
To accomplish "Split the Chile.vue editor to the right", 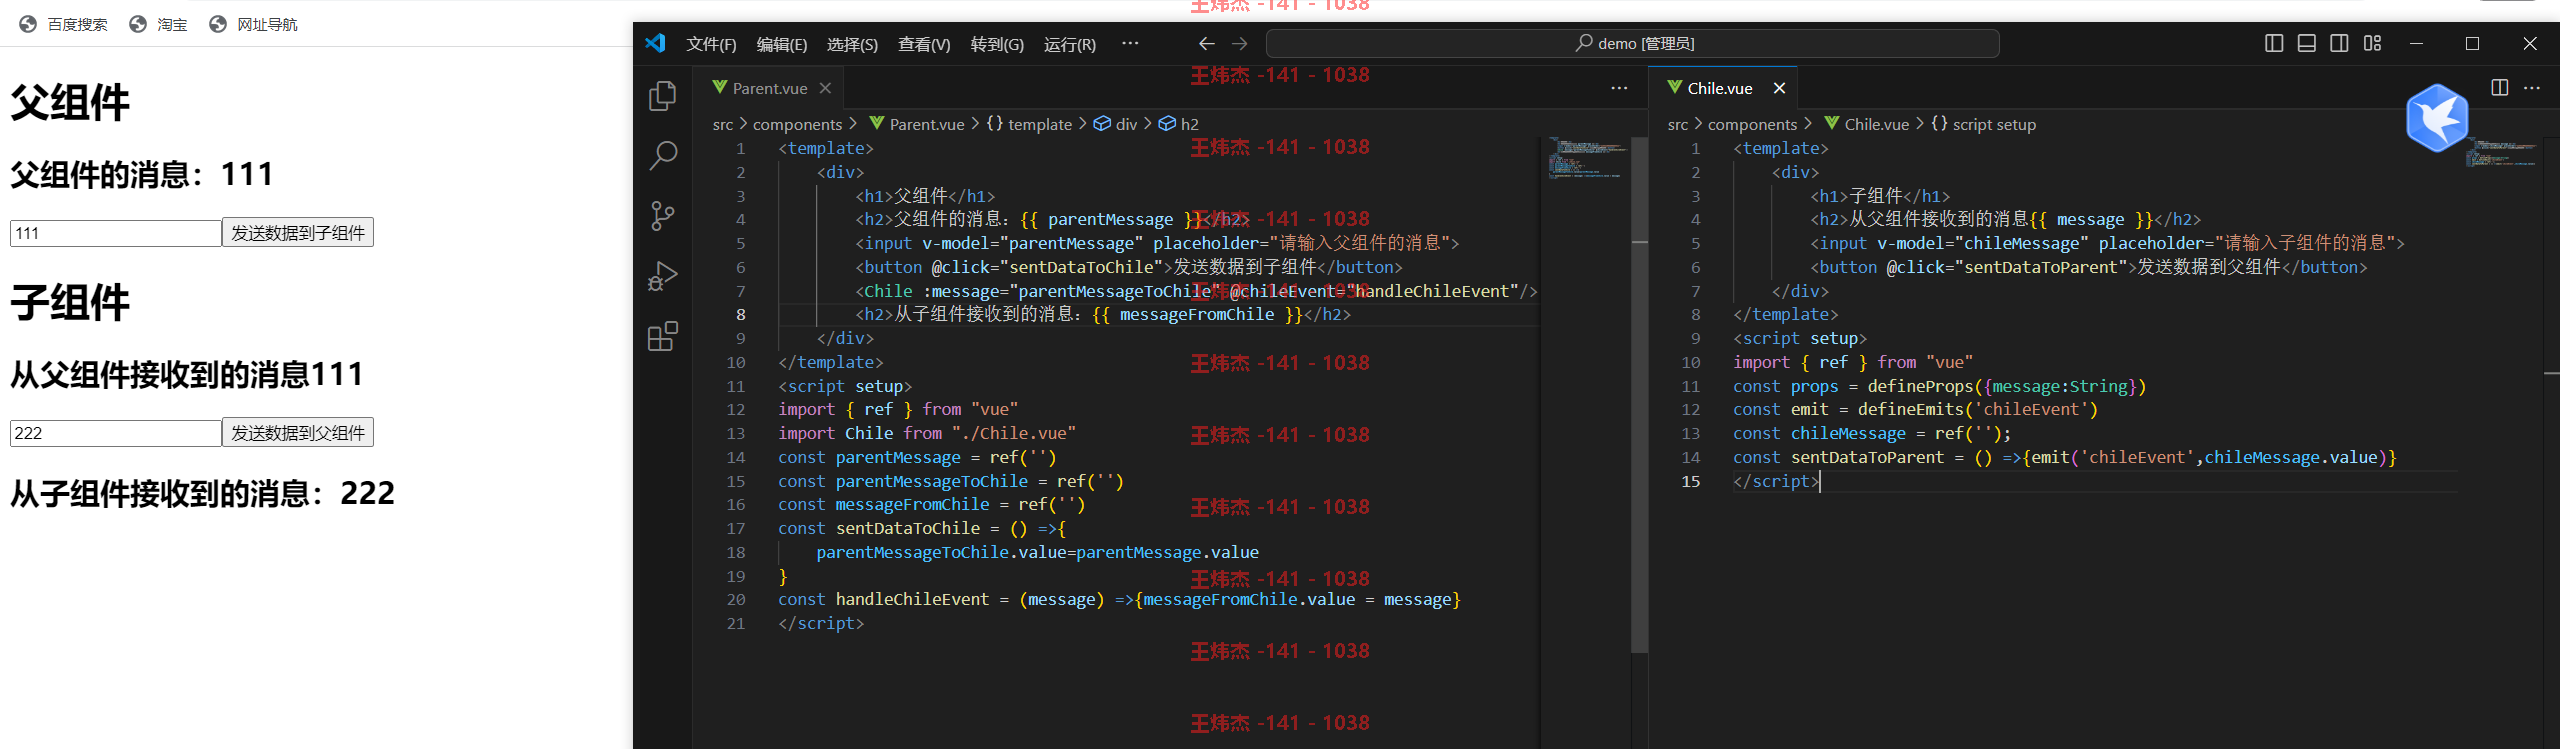I will [2499, 87].
